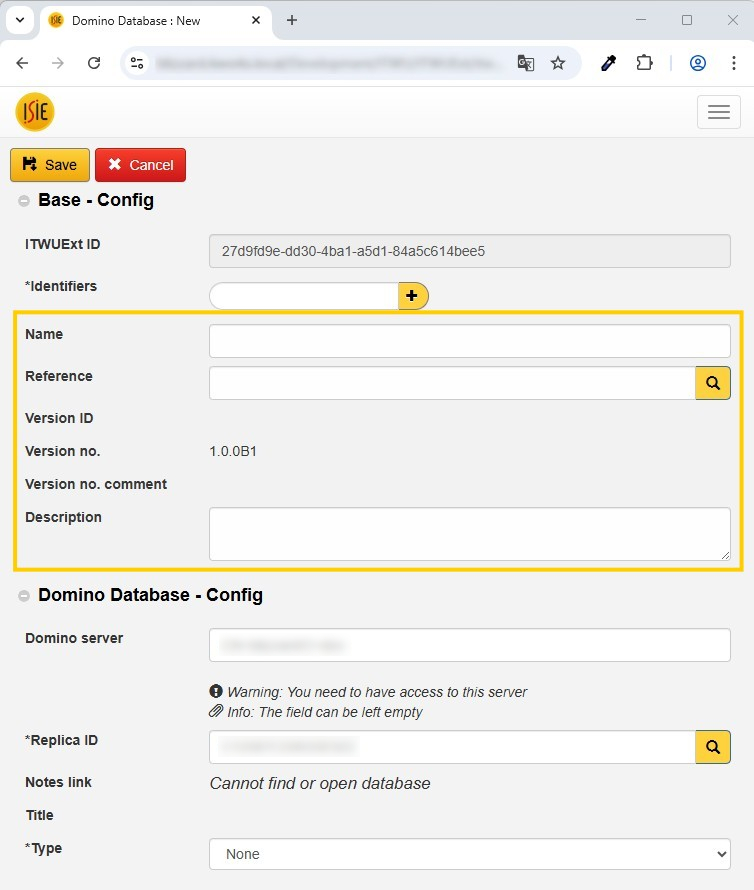Click the Identifiers input field
This screenshot has height=890, width=754.
click(x=304, y=296)
